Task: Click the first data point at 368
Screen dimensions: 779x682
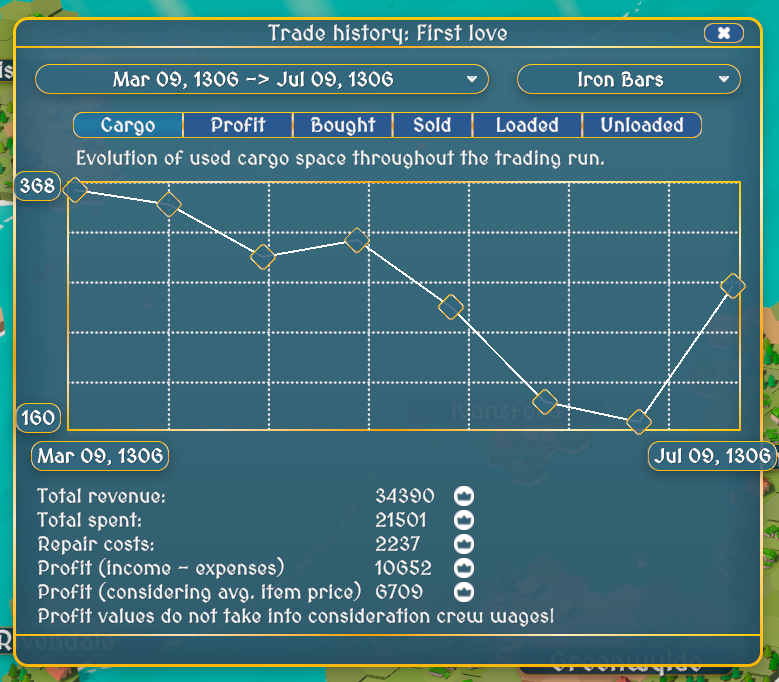Action: coord(74,188)
